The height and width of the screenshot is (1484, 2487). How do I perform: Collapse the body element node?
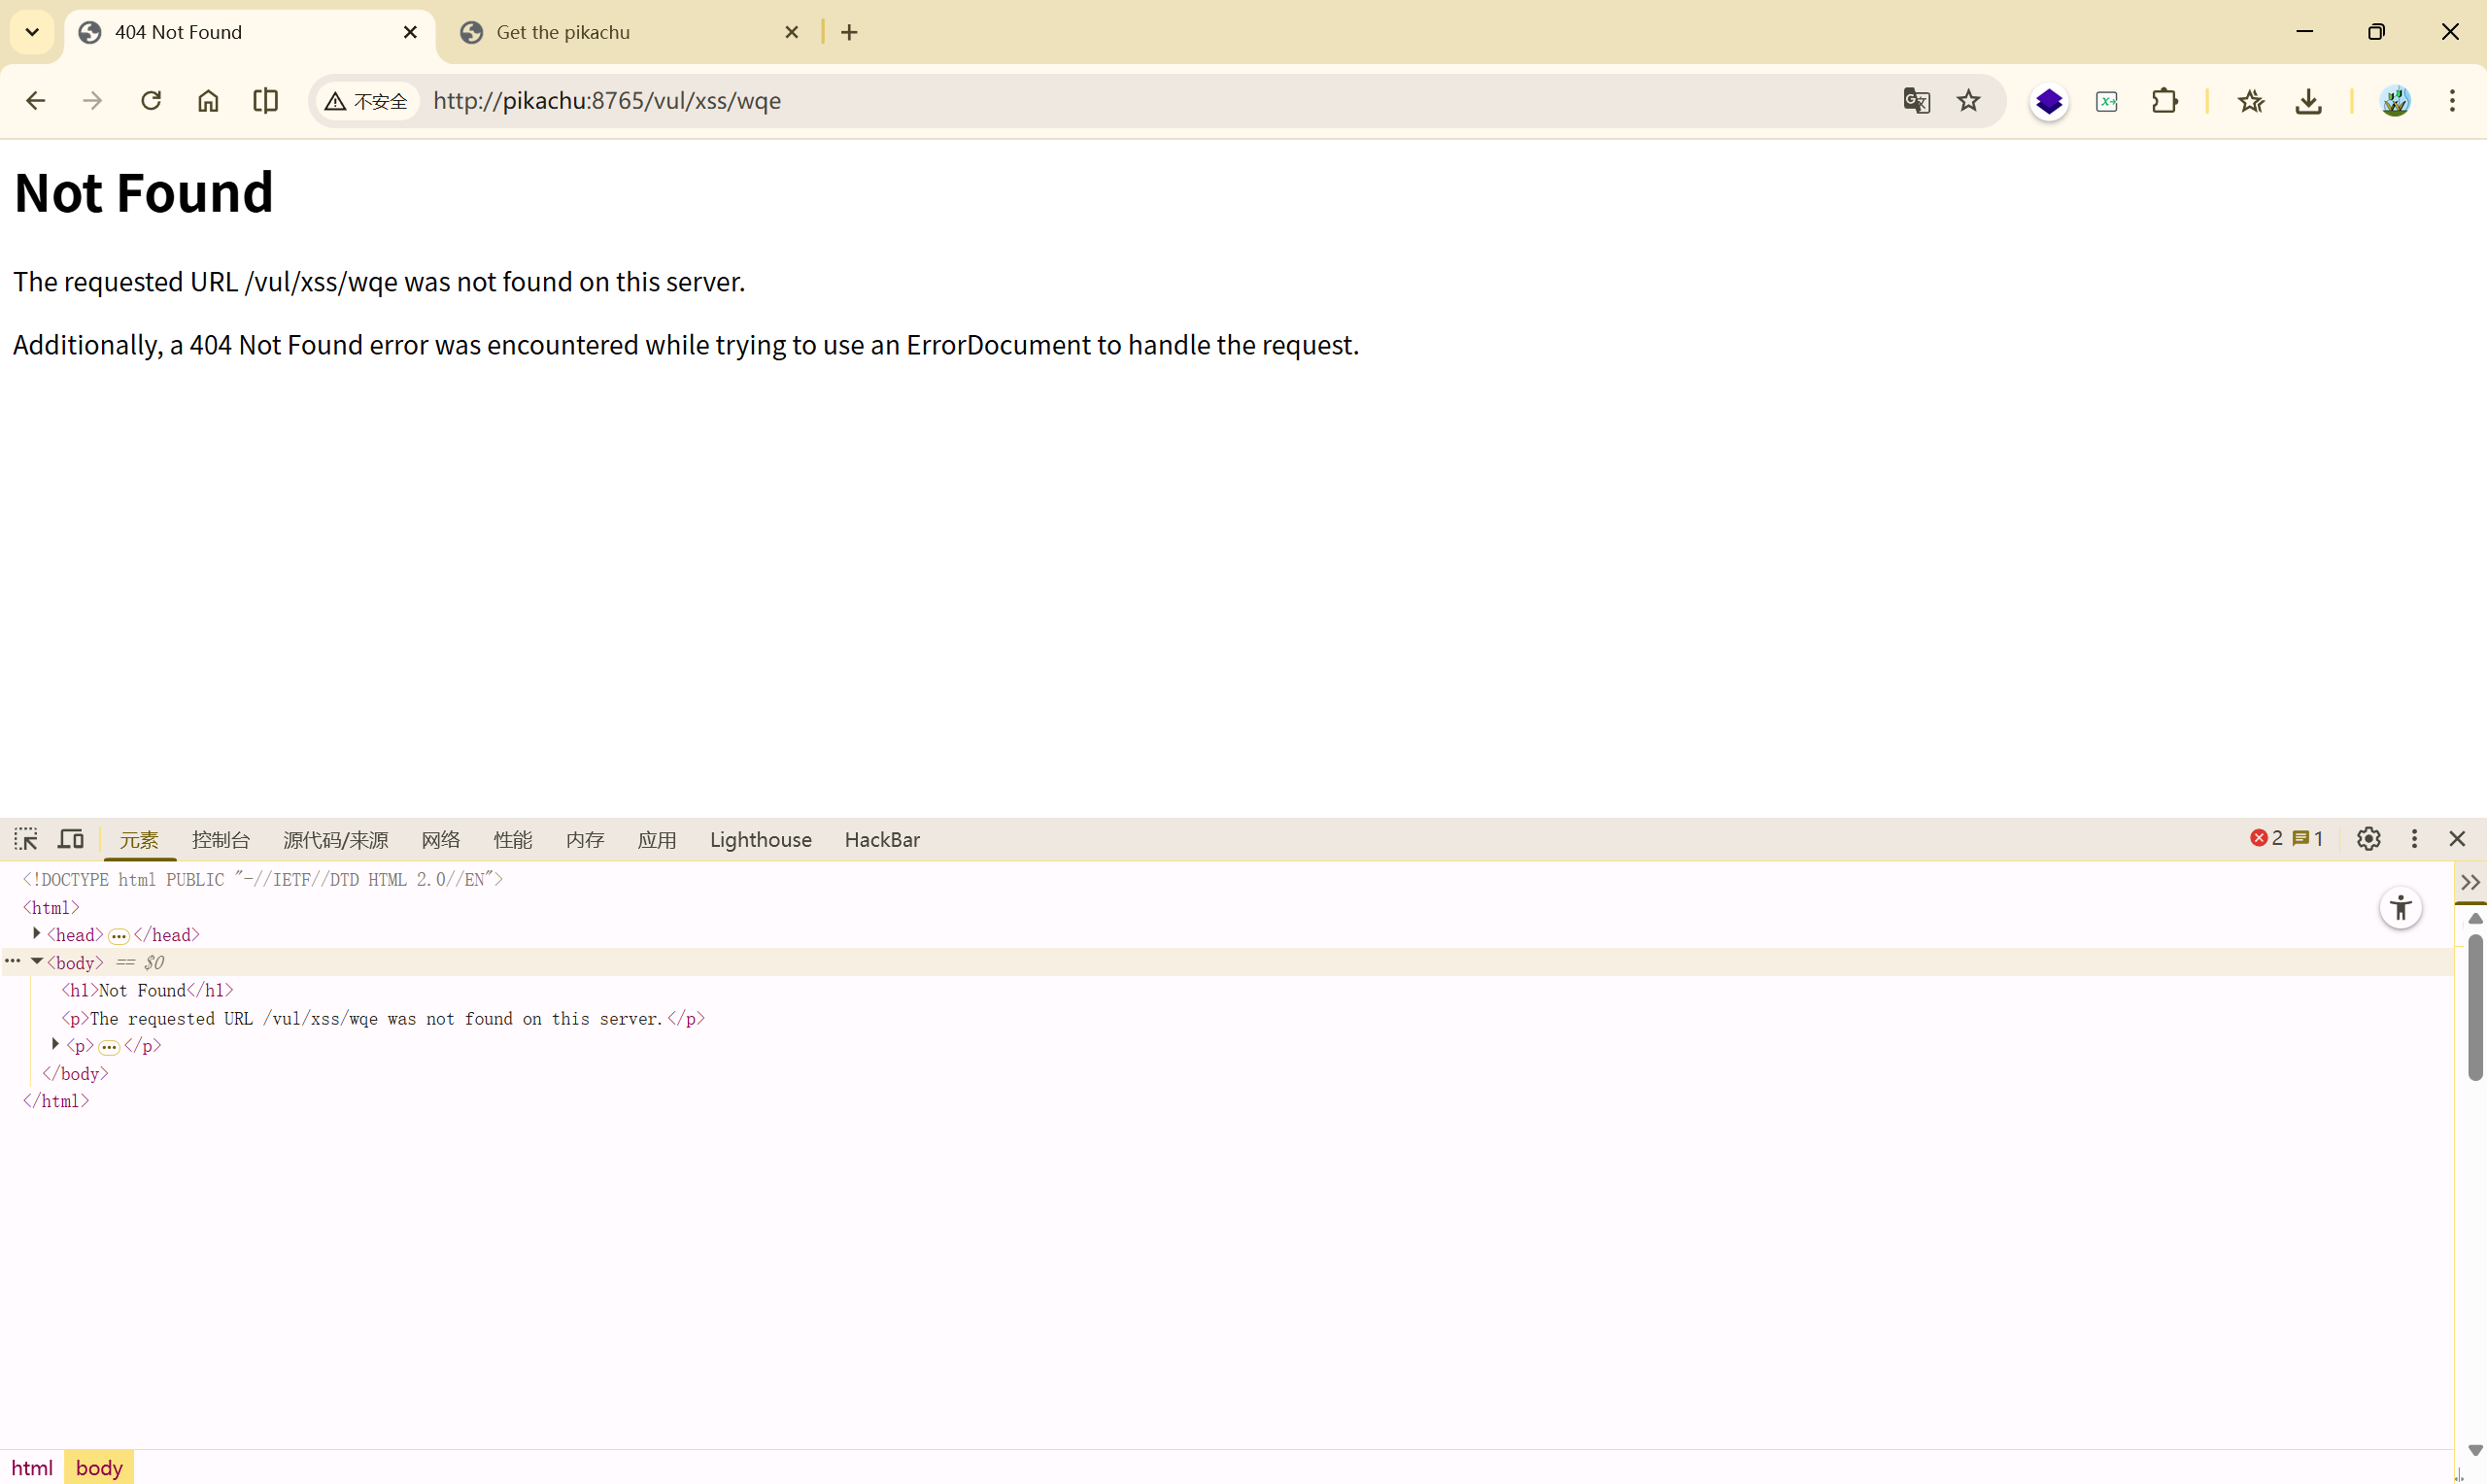[x=37, y=962]
